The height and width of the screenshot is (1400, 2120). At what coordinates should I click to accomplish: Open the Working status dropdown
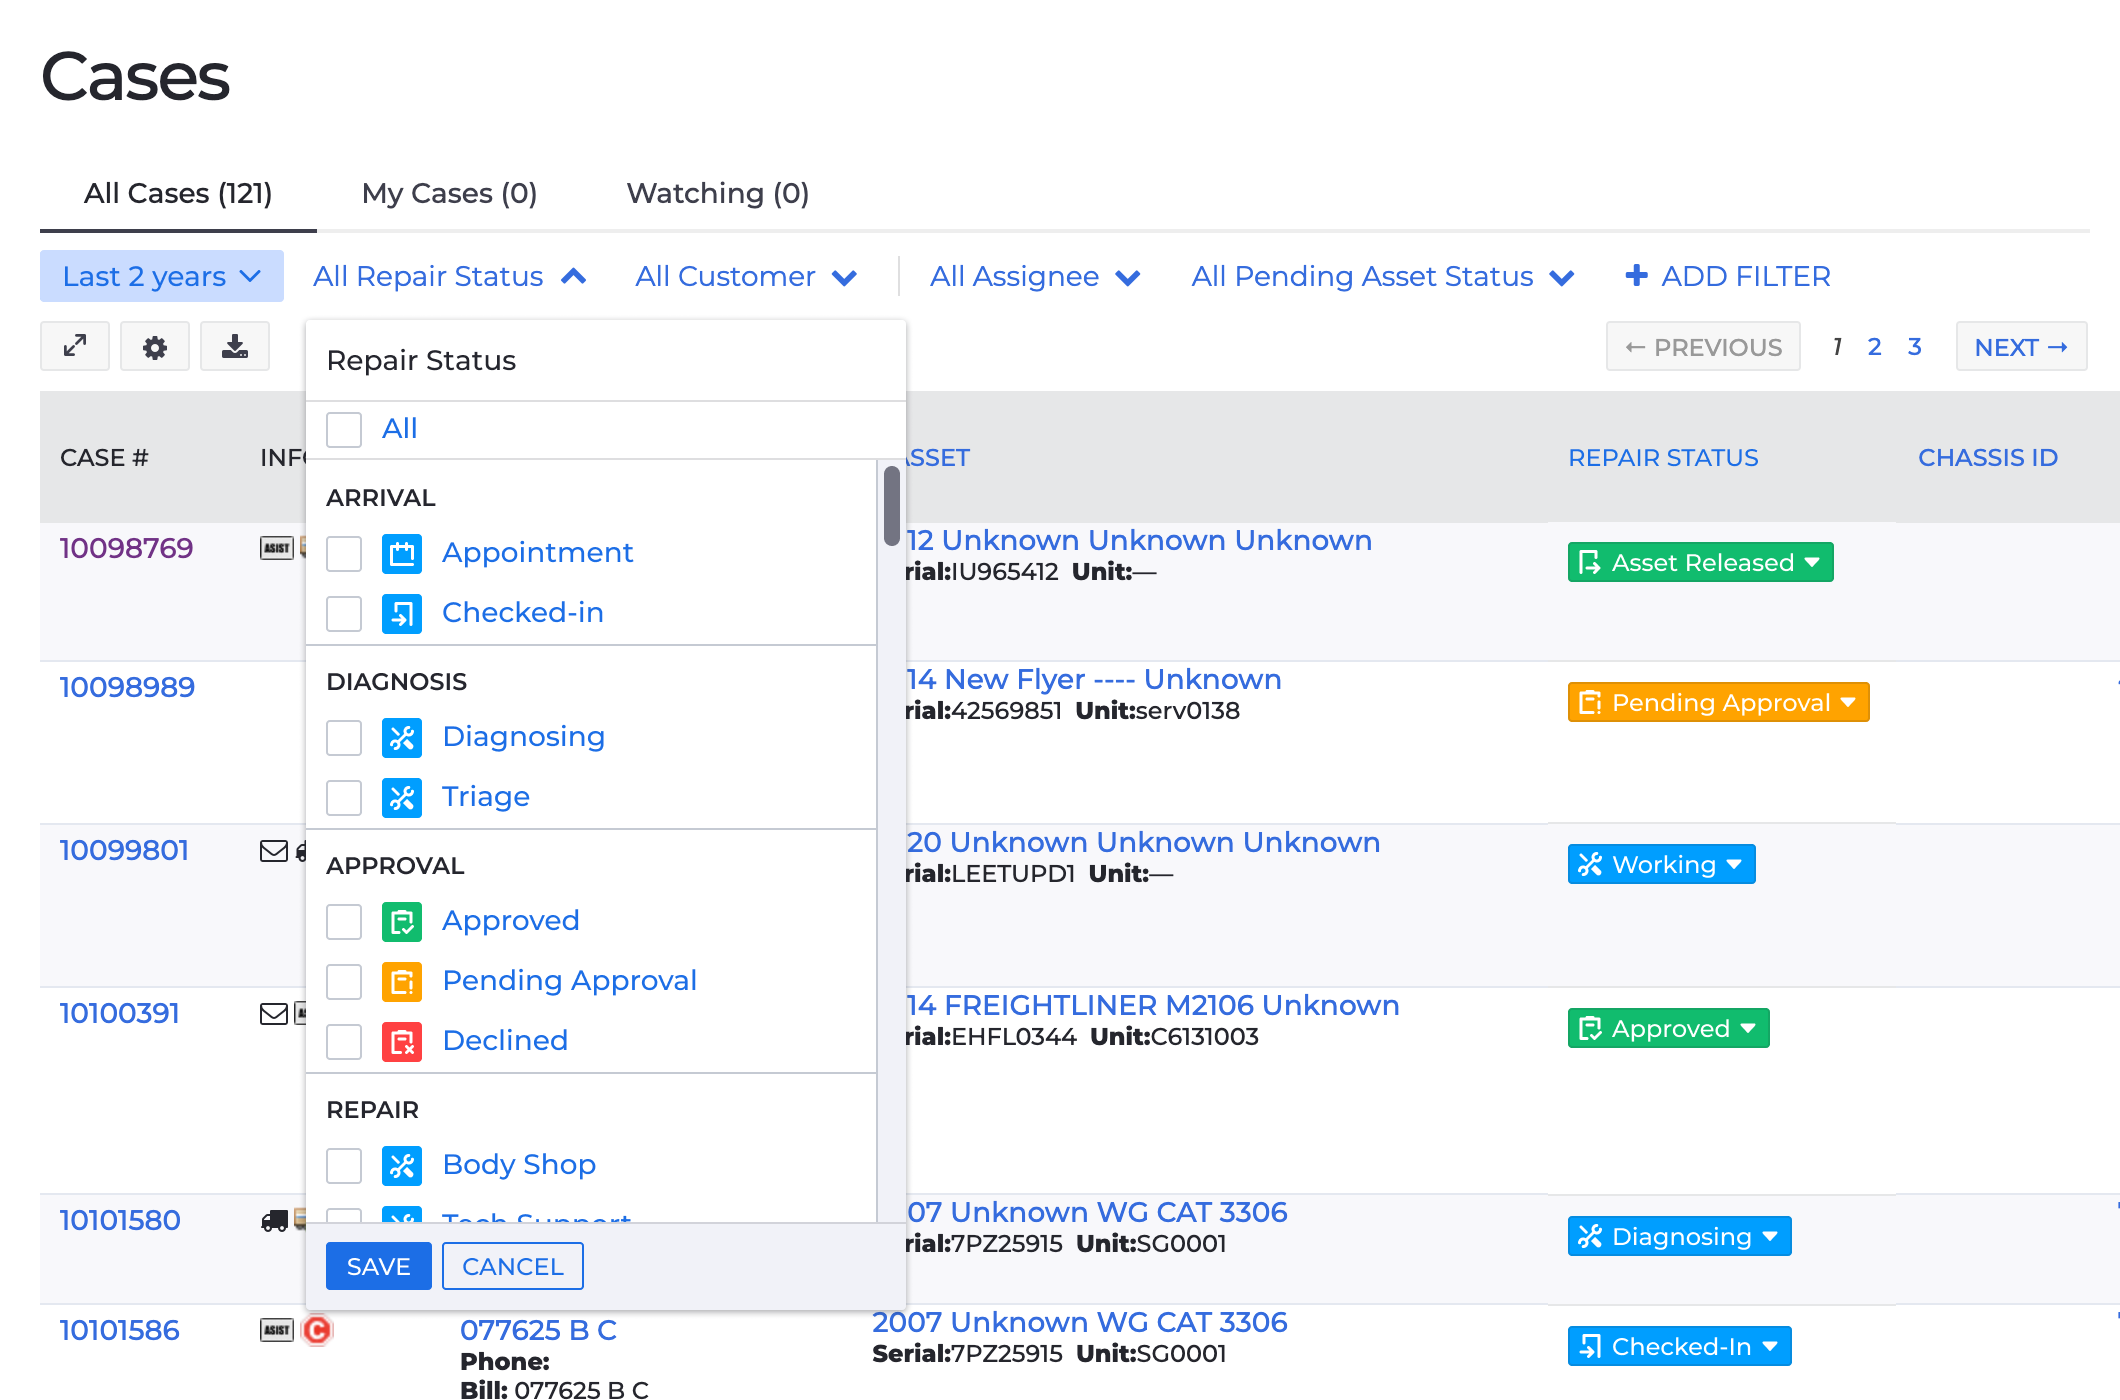1661,864
